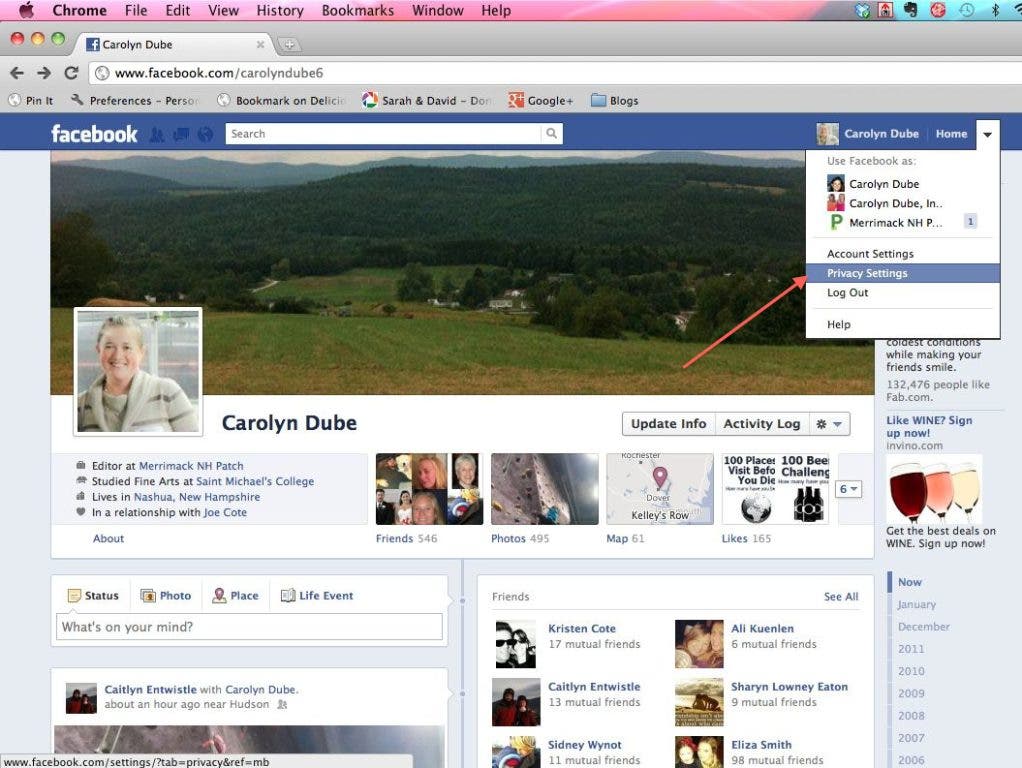Jump to January on the timeline
The width and height of the screenshot is (1022, 768).
point(916,604)
